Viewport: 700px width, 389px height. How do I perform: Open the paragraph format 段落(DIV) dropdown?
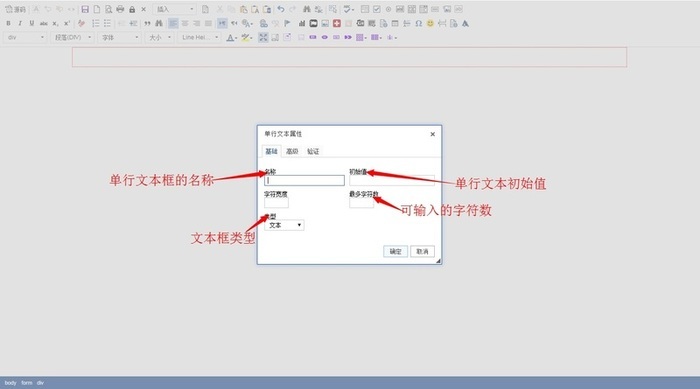[72, 38]
